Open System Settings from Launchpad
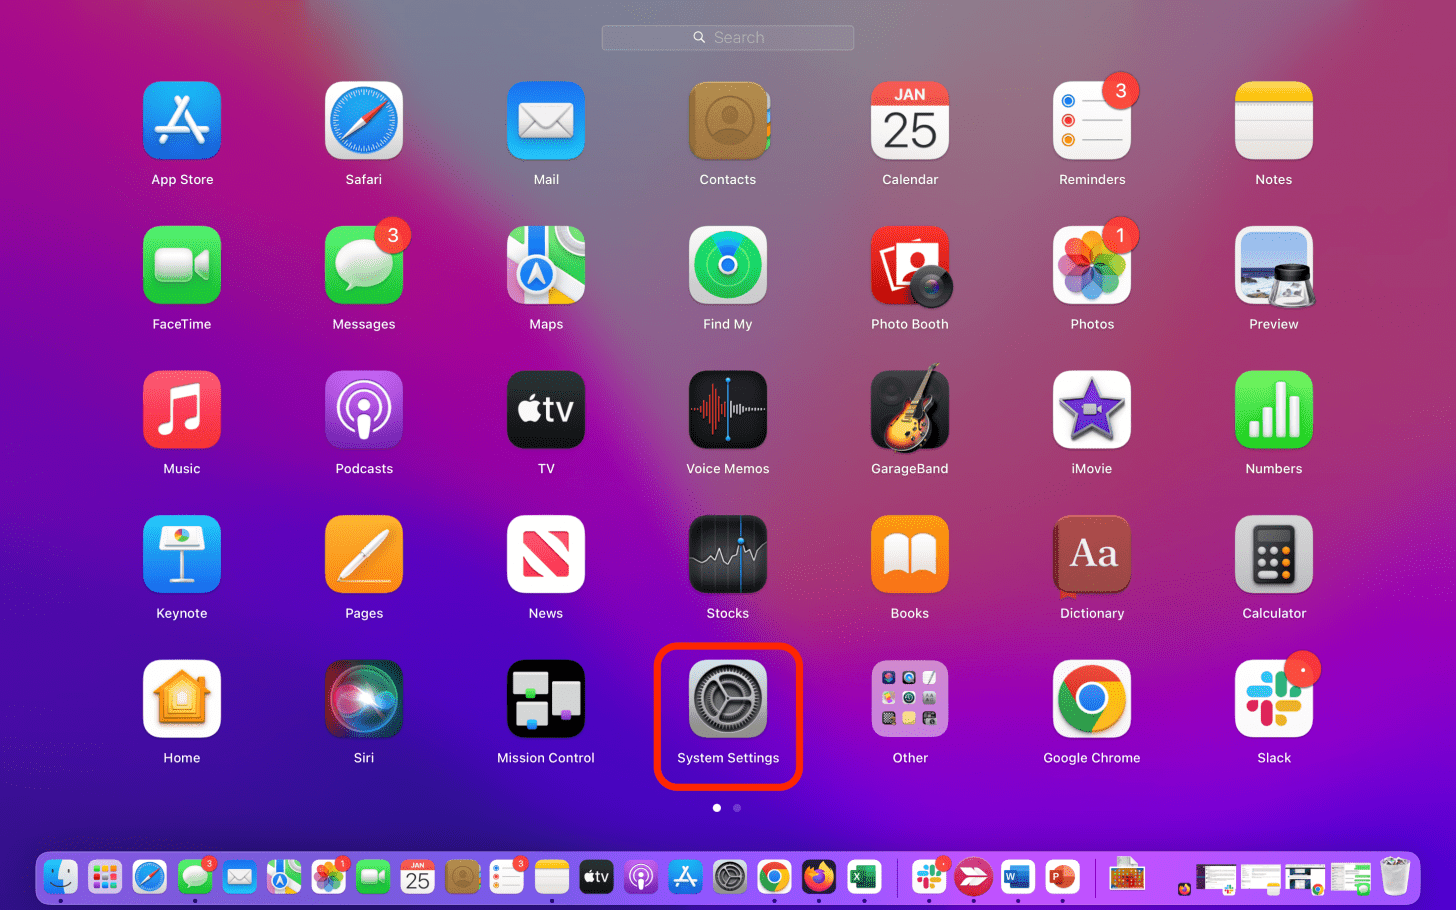This screenshot has height=910, width=1456. coord(728,698)
